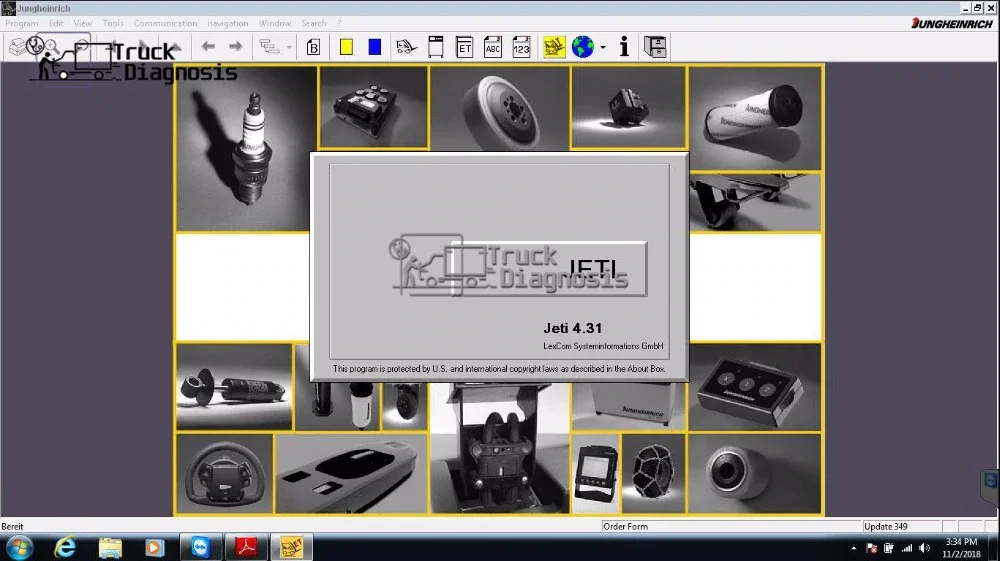Click the Jeti 4.31 version text
The height and width of the screenshot is (561, 1000).
573,328
